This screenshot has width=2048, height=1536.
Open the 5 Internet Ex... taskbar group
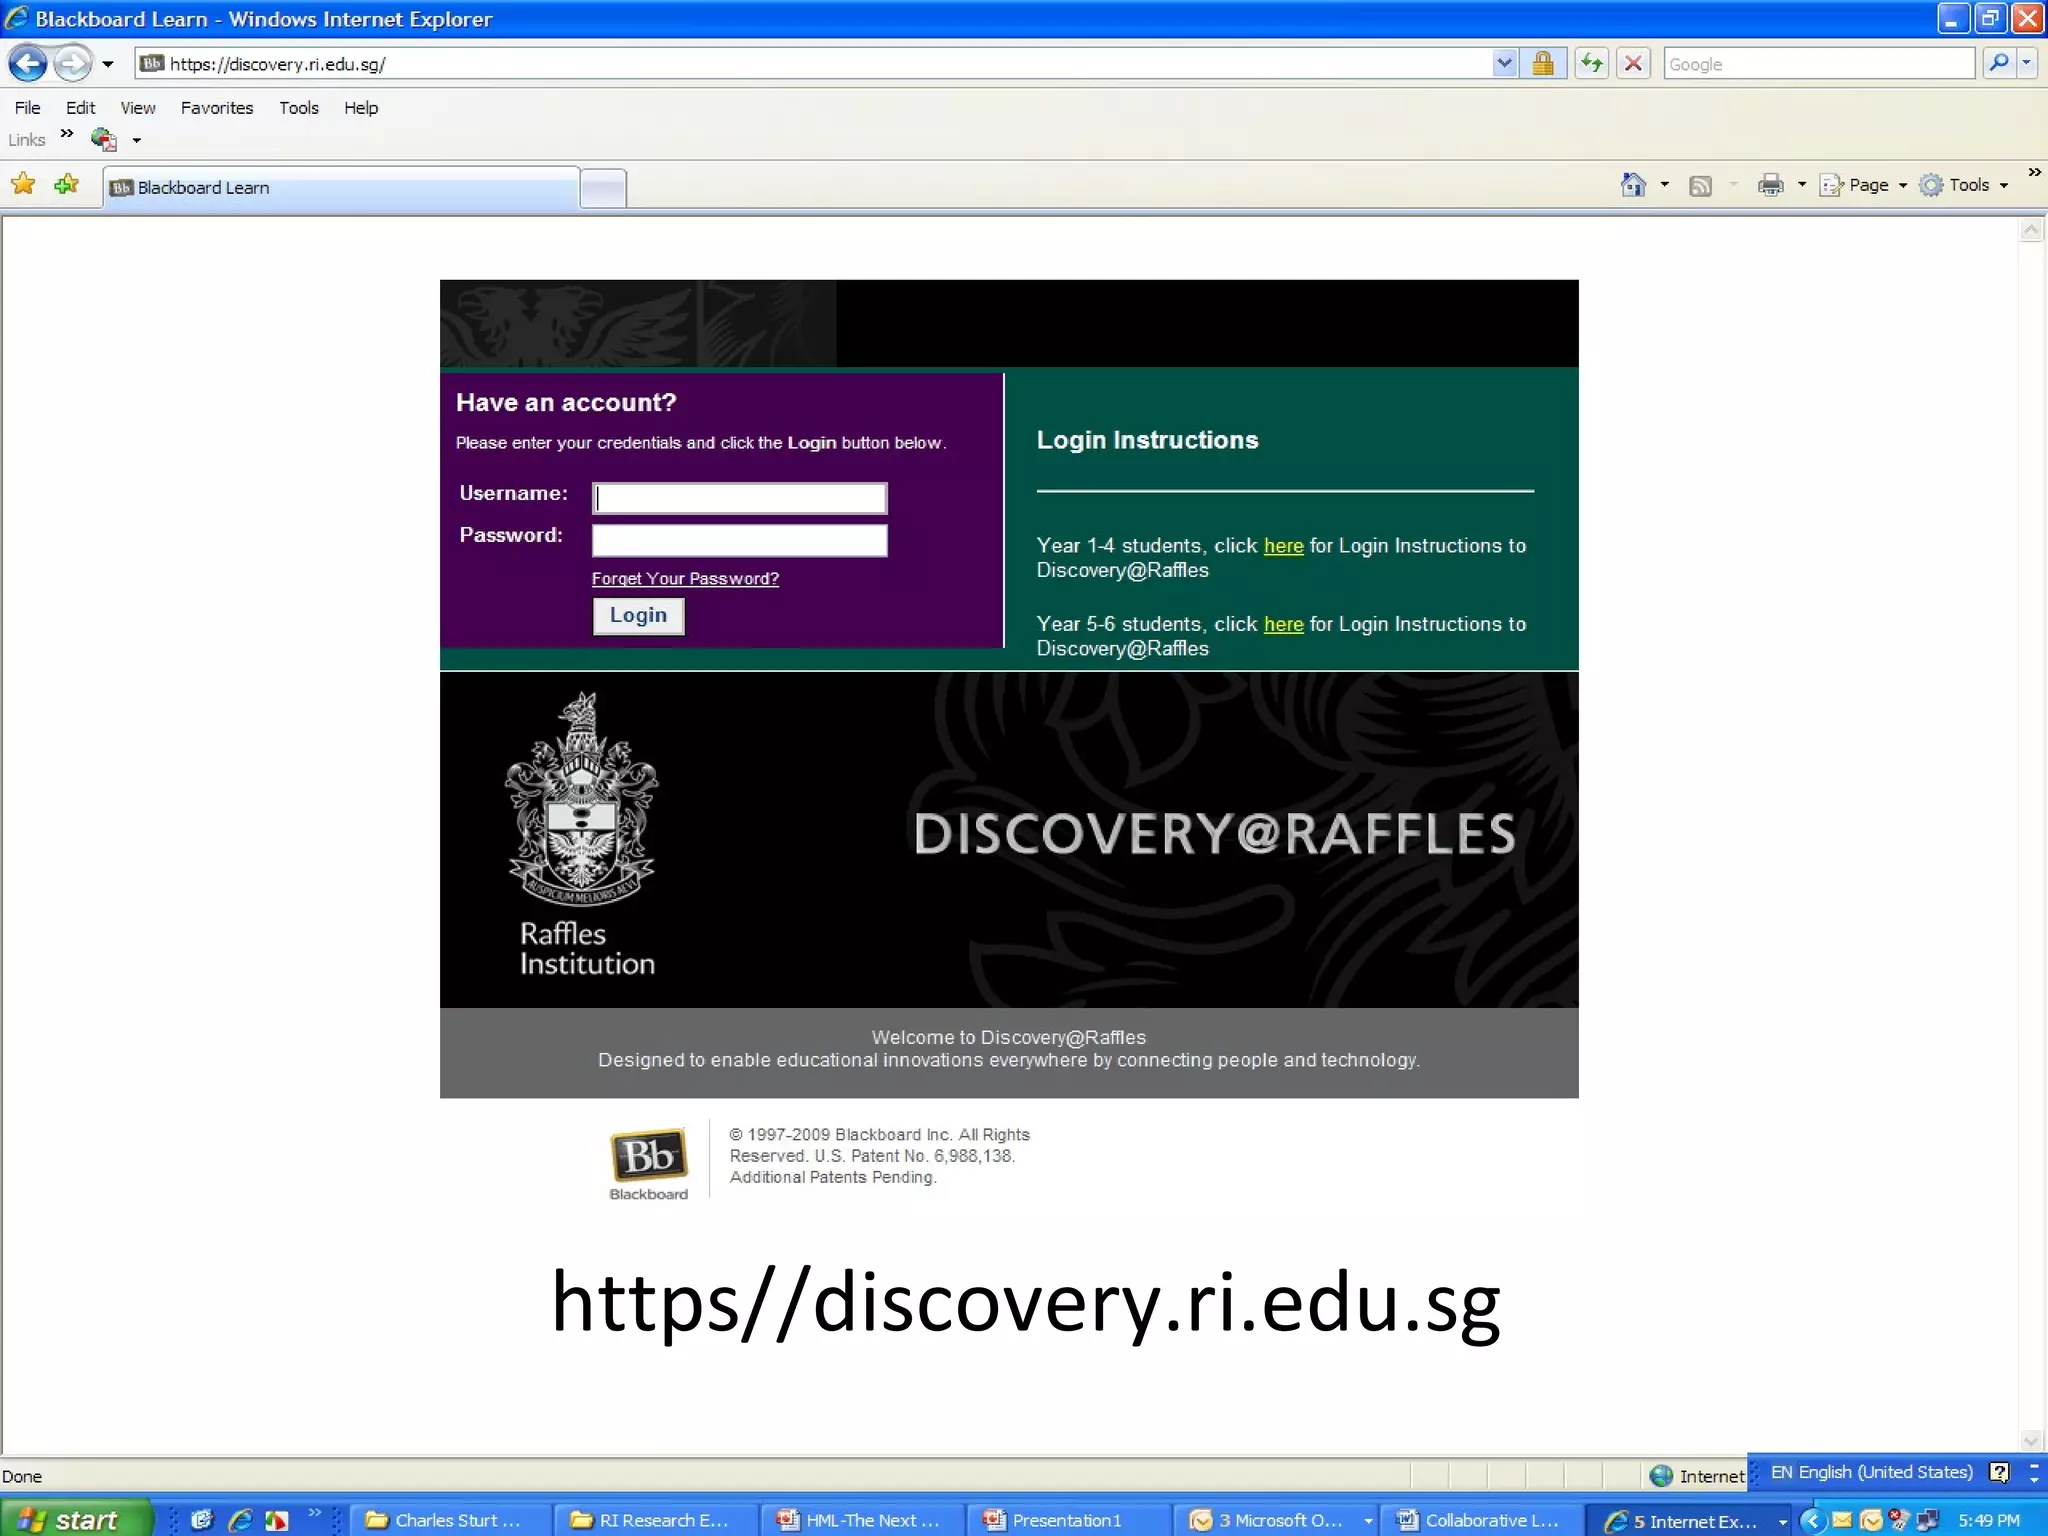(1692, 1520)
